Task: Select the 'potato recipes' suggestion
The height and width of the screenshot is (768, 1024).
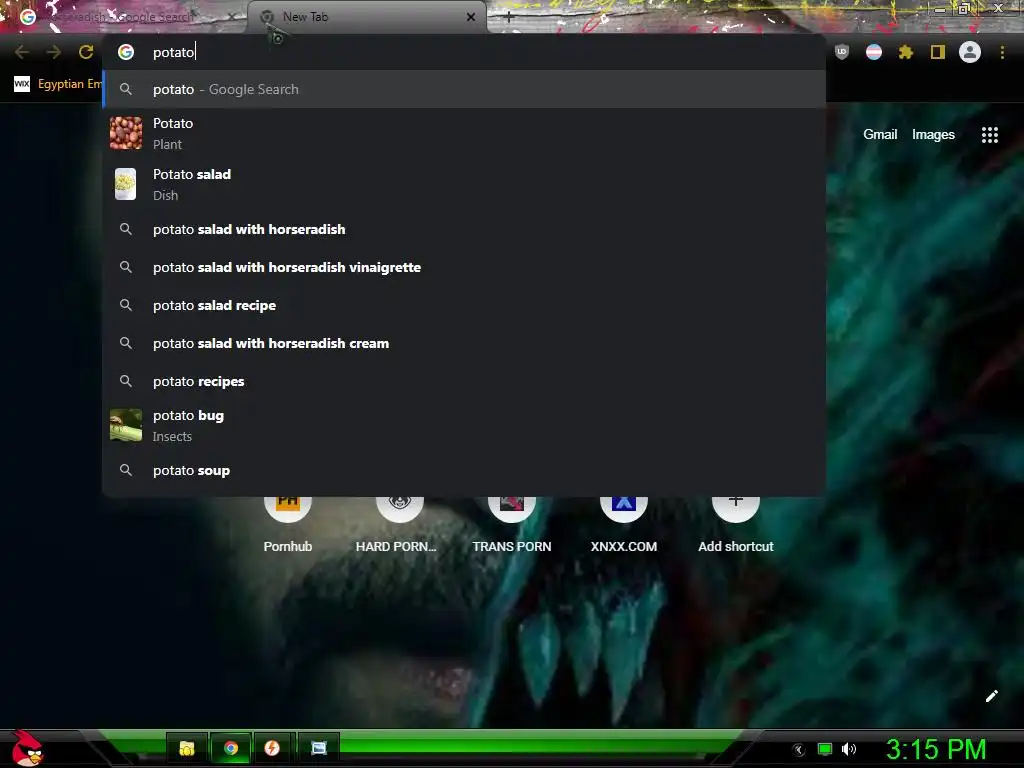Action: (464, 381)
